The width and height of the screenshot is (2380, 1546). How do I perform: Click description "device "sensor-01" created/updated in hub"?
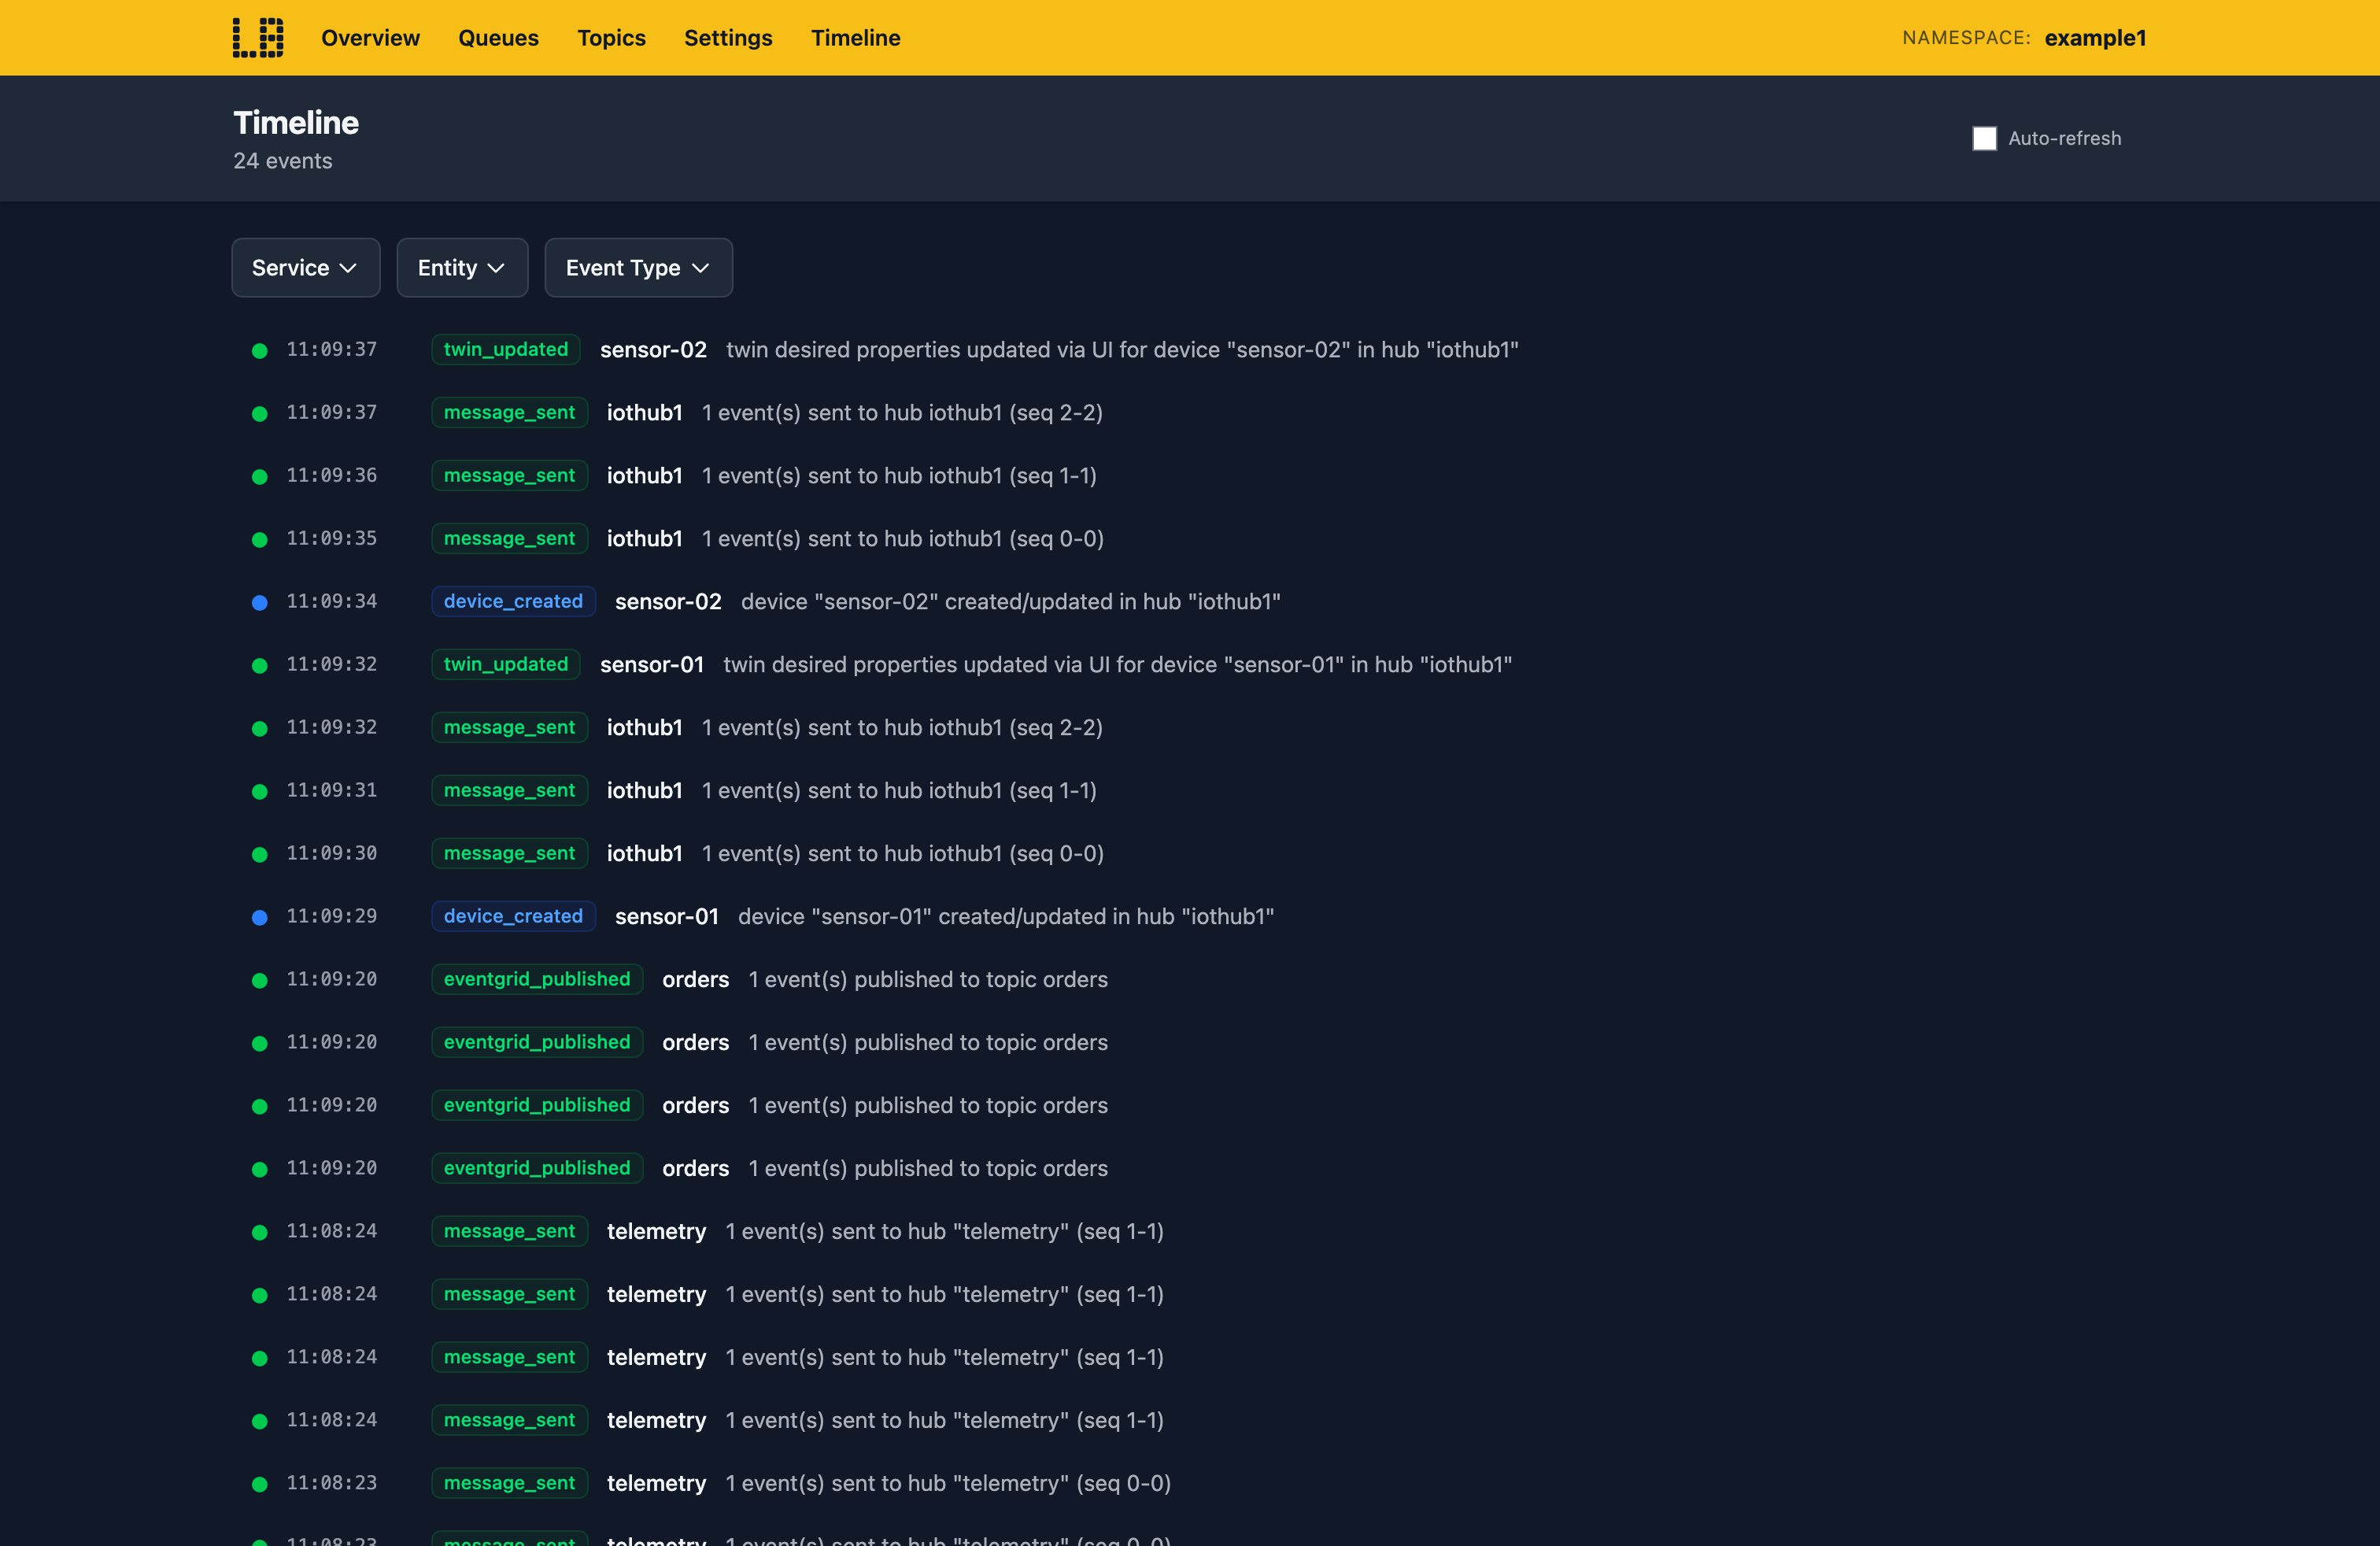pos(1006,917)
